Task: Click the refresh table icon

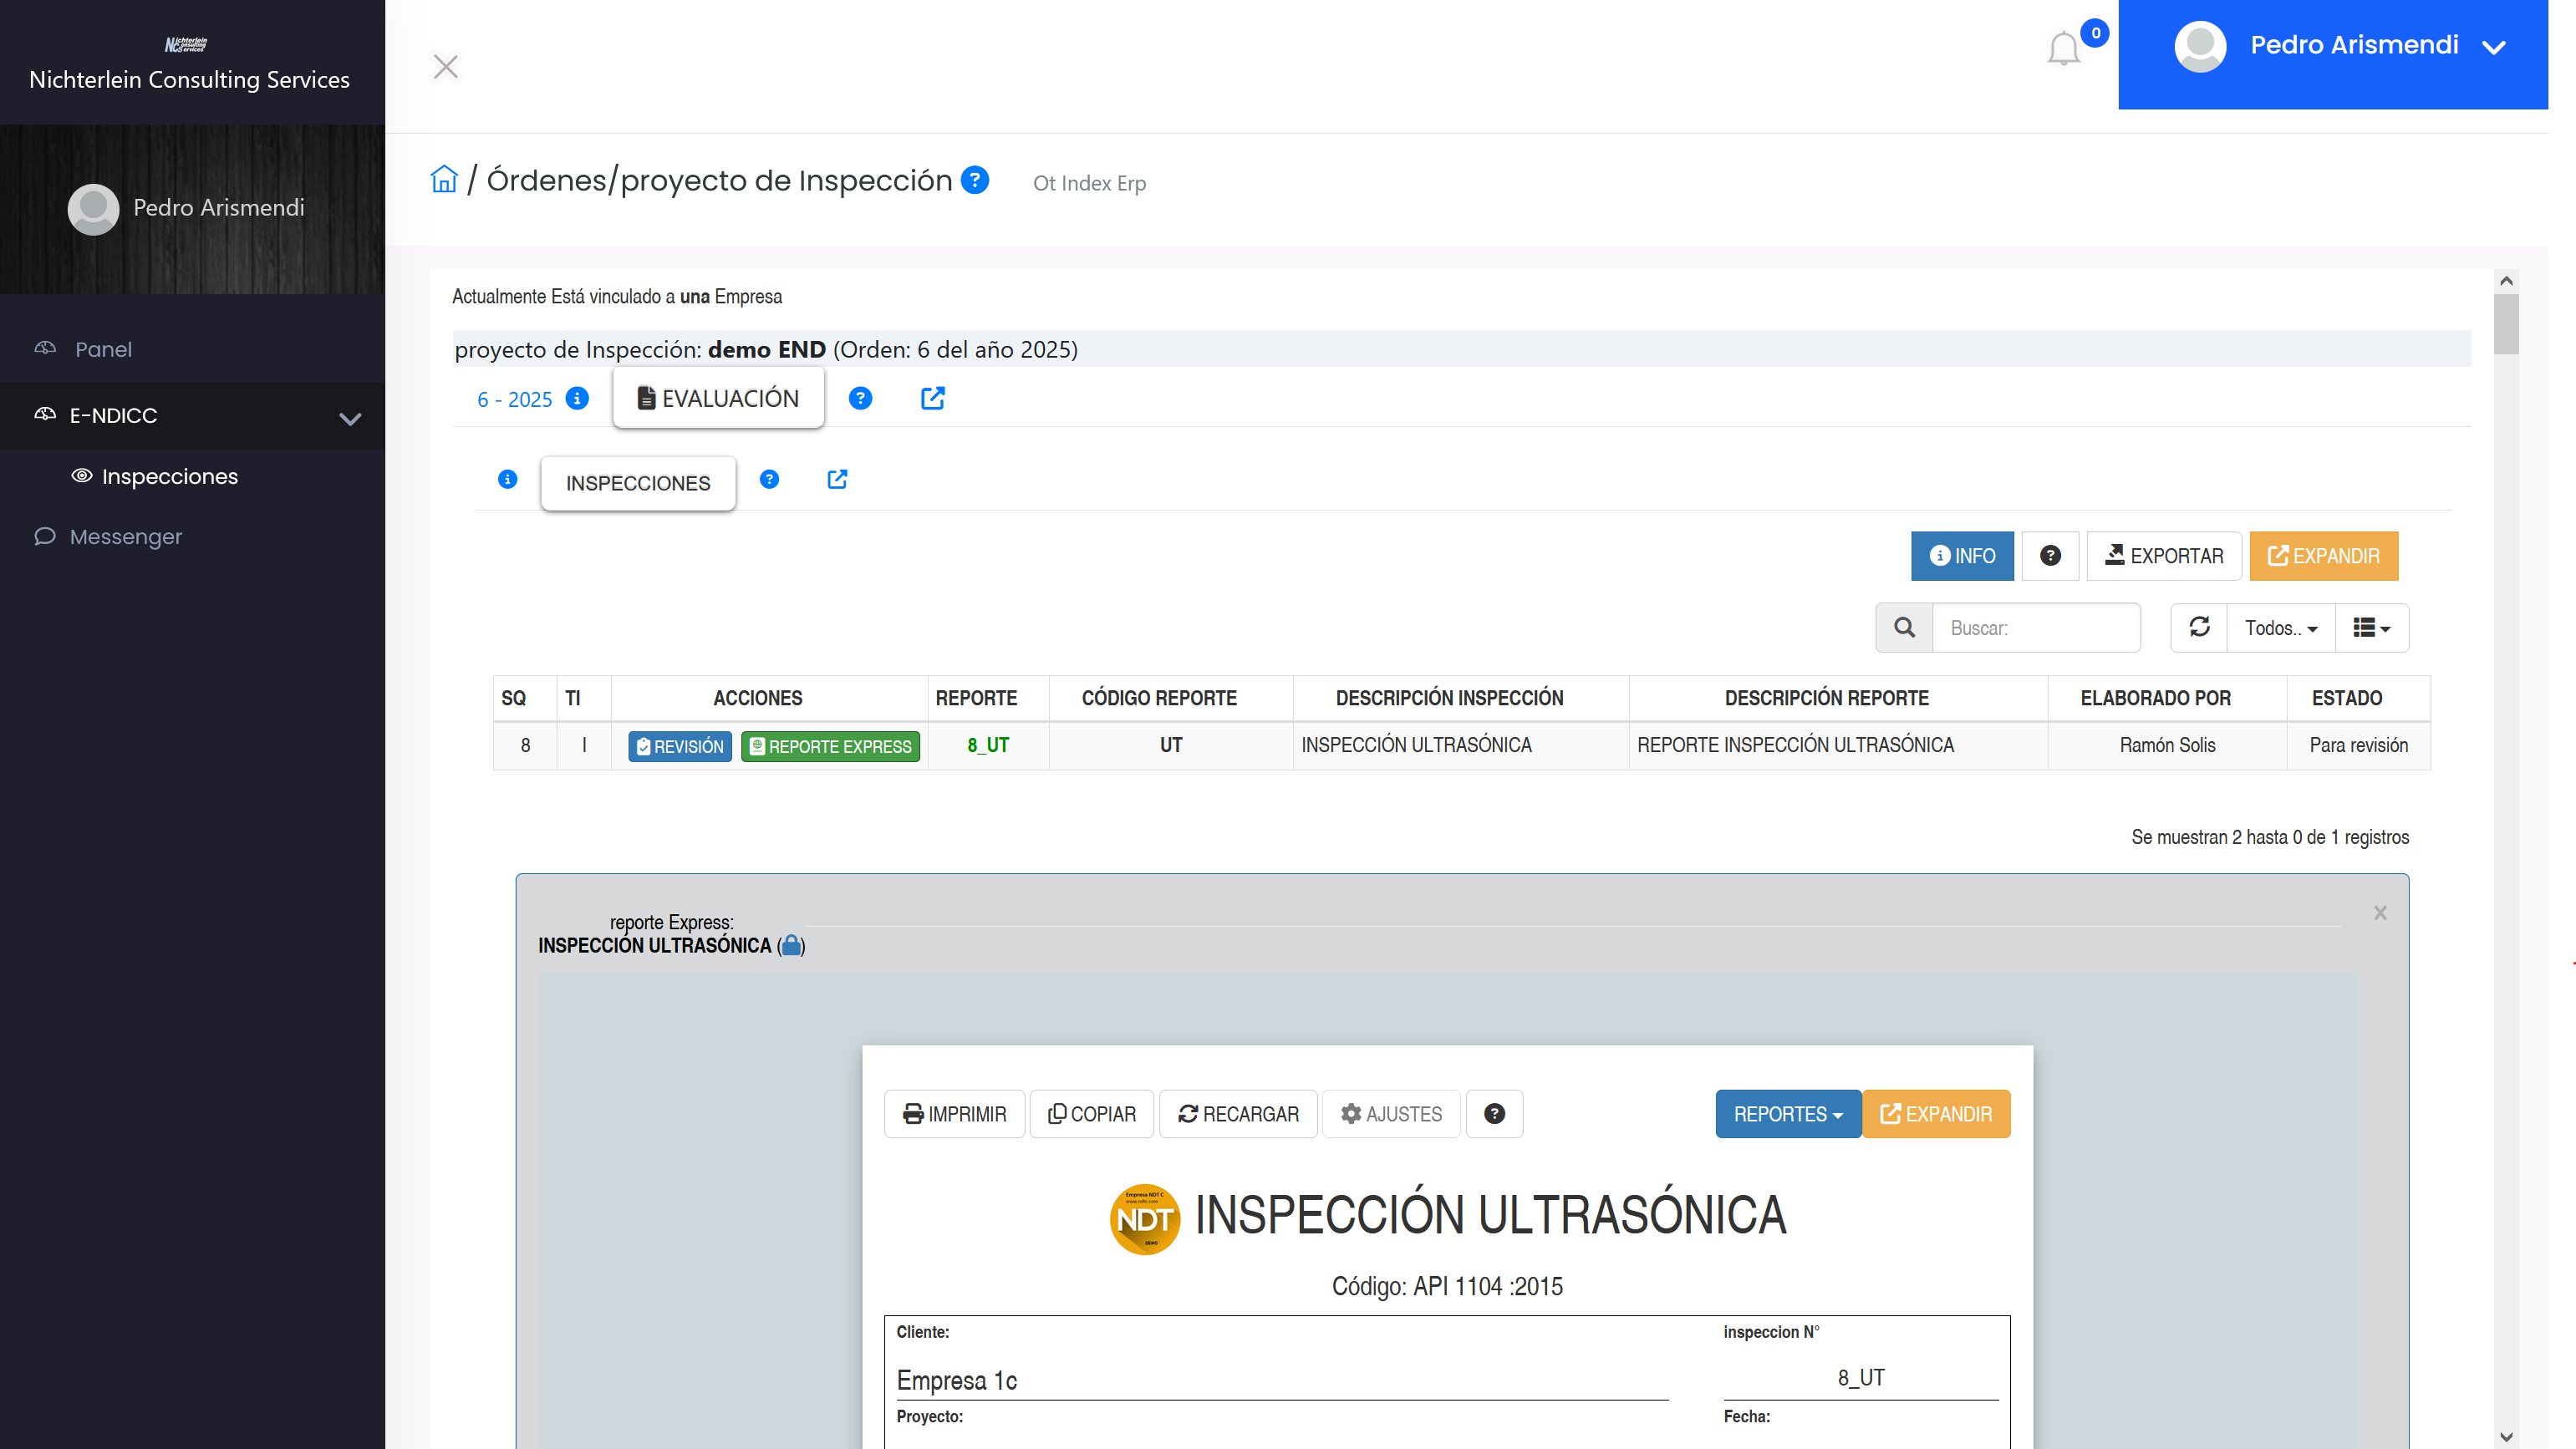Action: pyautogui.click(x=2199, y=627)
